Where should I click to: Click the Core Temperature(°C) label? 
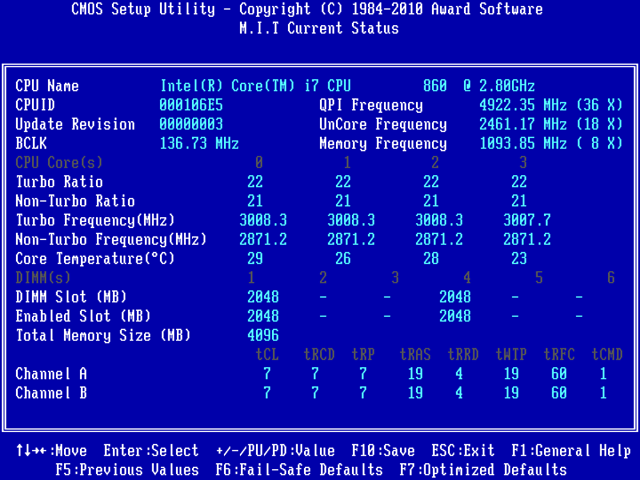tap(95, 258)
